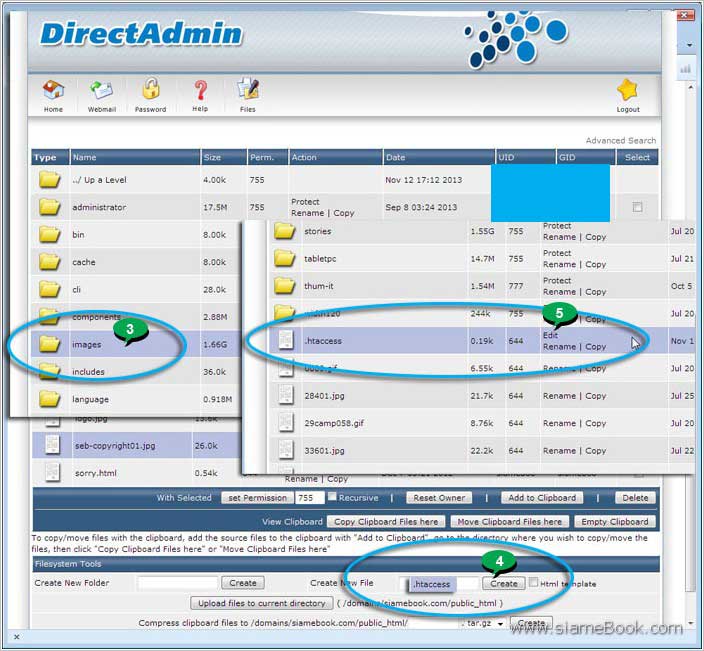Focus the Create New File name field
This screenshot has width=704, height=651.
pos(440,584)
